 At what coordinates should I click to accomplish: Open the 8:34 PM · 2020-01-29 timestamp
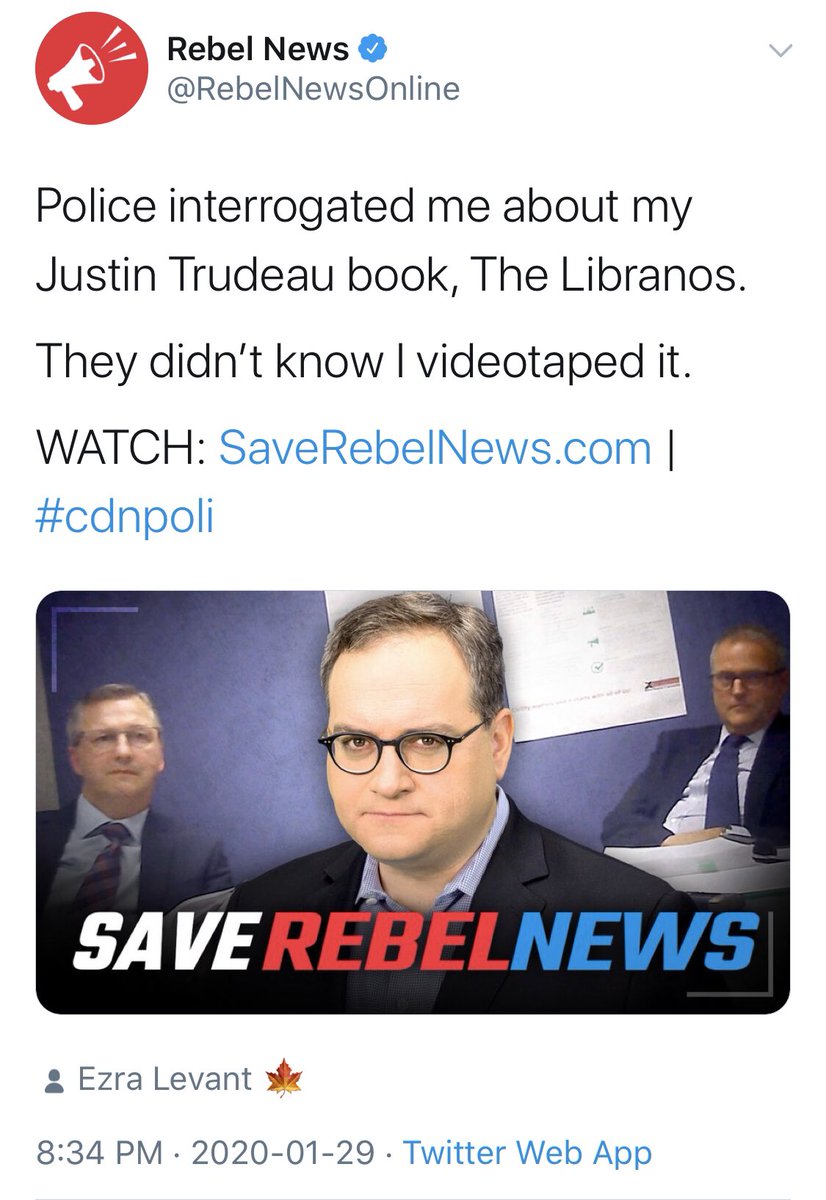[210, 1153]
